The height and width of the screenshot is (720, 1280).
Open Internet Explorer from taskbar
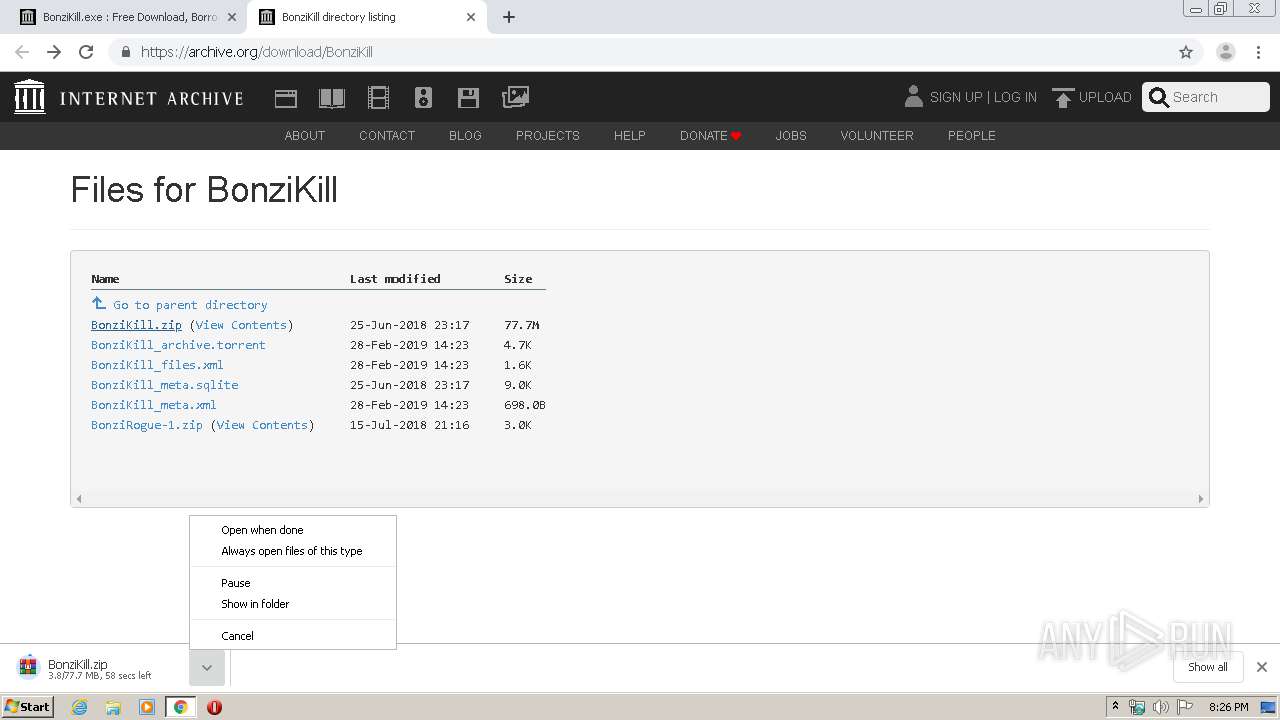(79, 707)
